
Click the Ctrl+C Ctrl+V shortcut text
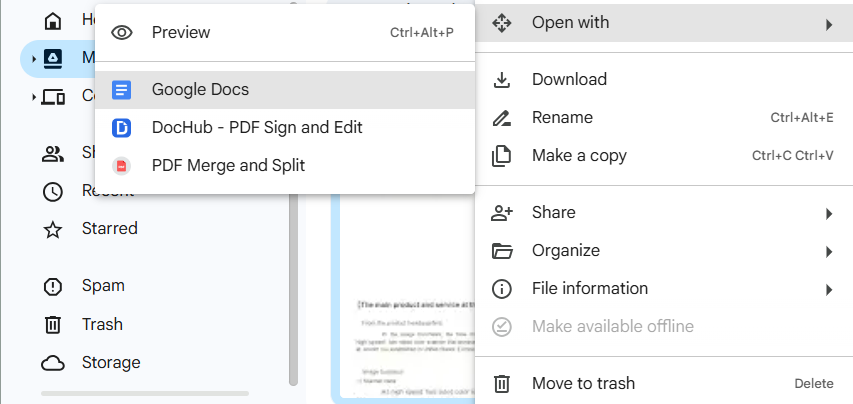793,156
